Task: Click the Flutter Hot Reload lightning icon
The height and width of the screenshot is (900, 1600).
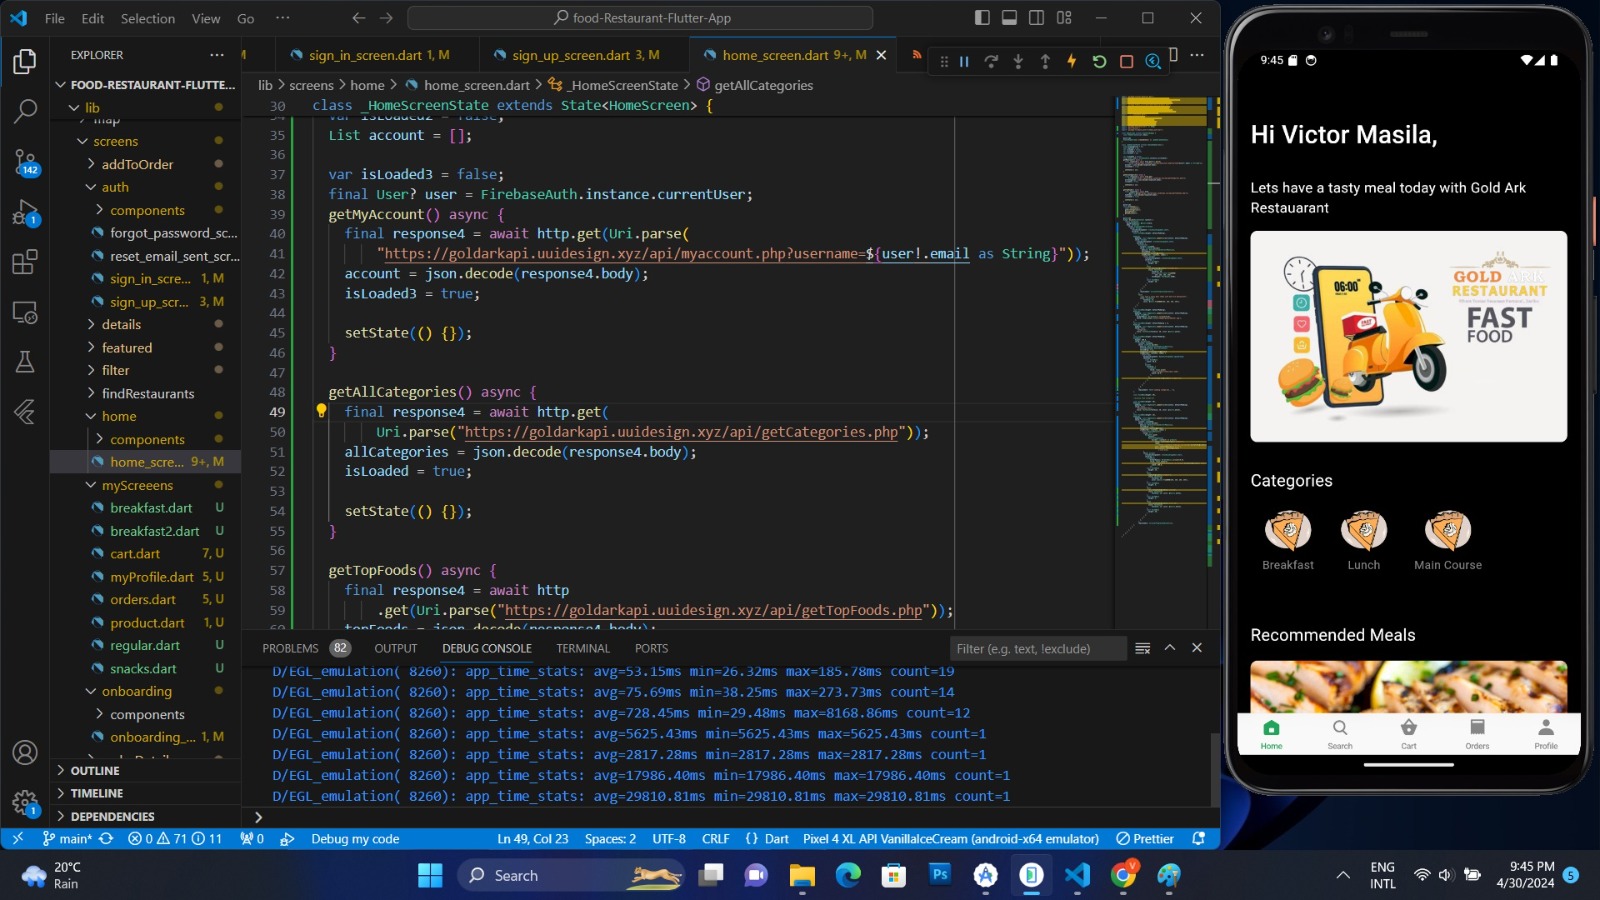Action: click(x=1072, y=61)
